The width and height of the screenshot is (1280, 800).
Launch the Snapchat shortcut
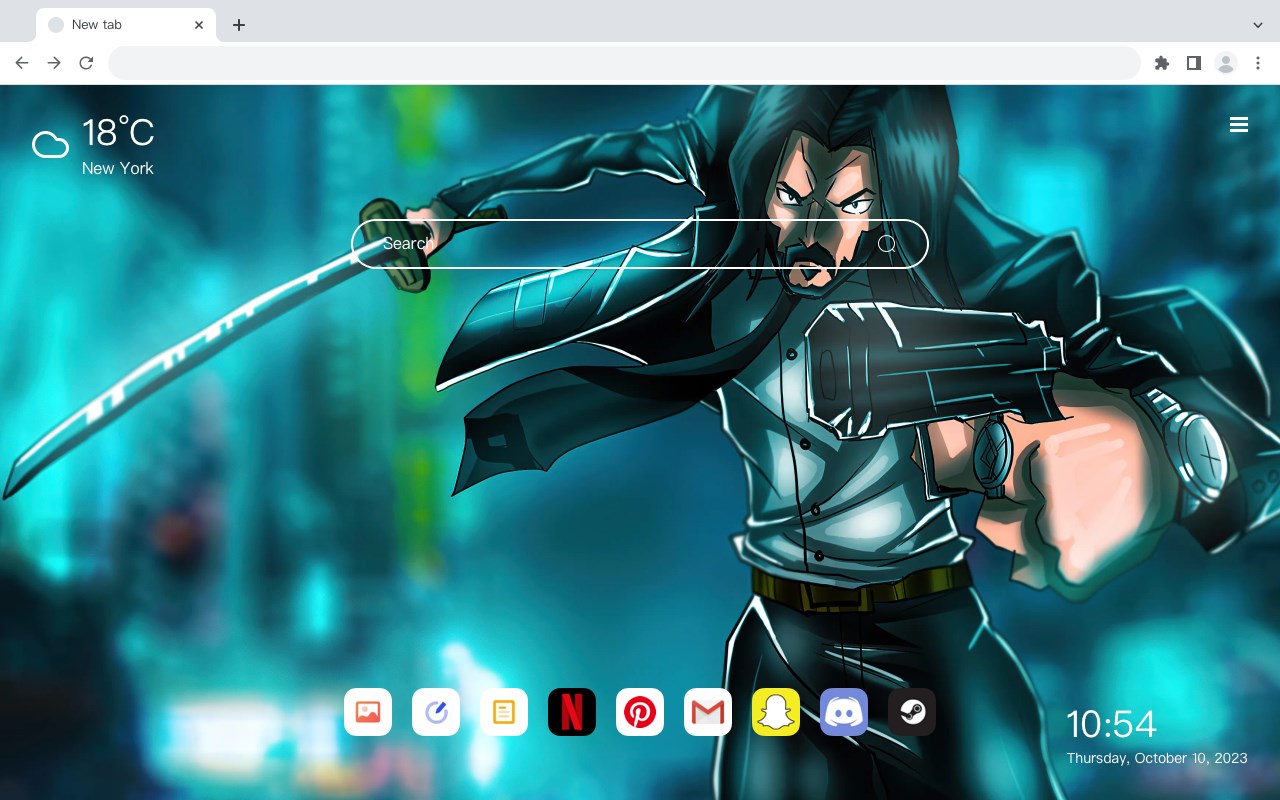tap(776, 712)
